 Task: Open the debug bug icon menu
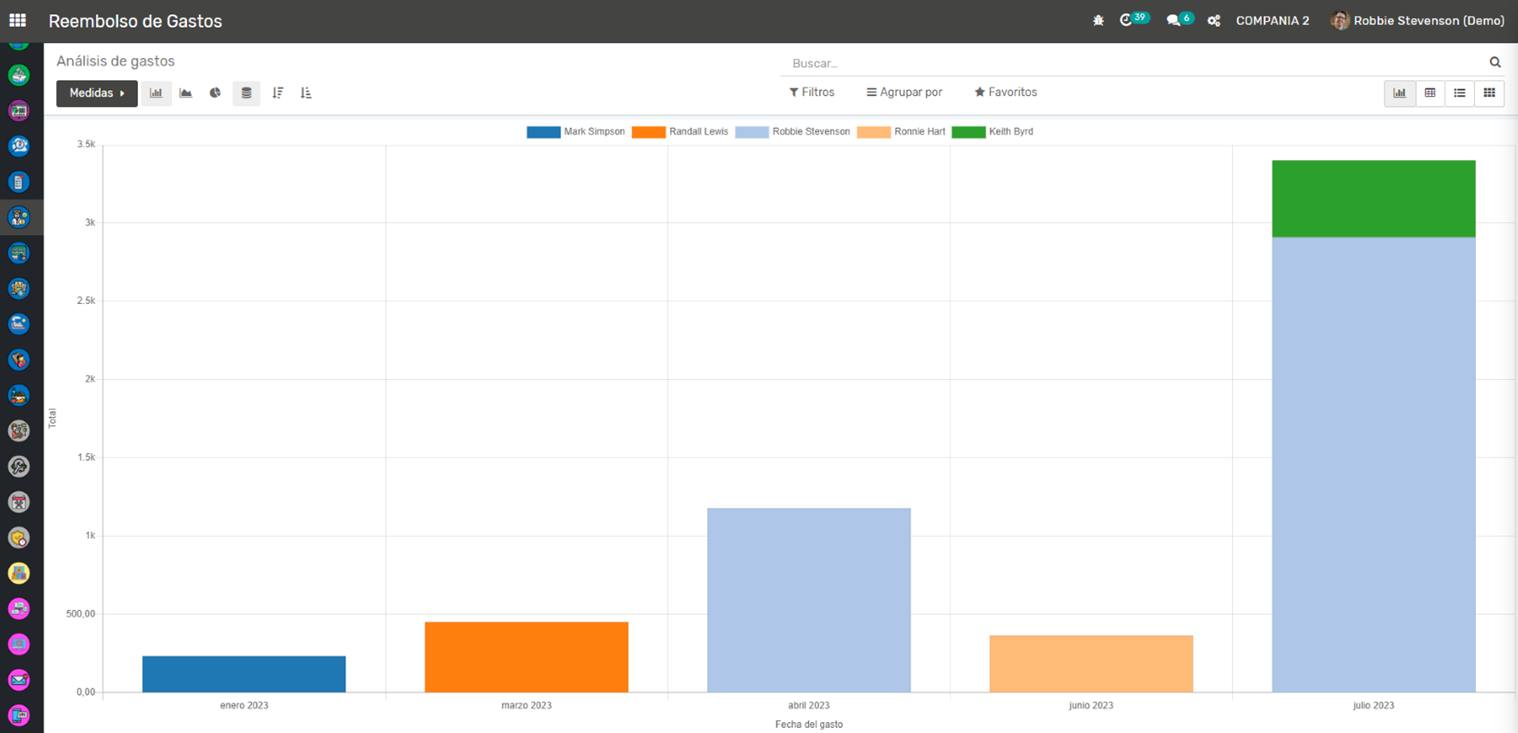(x=1098, y=21)
